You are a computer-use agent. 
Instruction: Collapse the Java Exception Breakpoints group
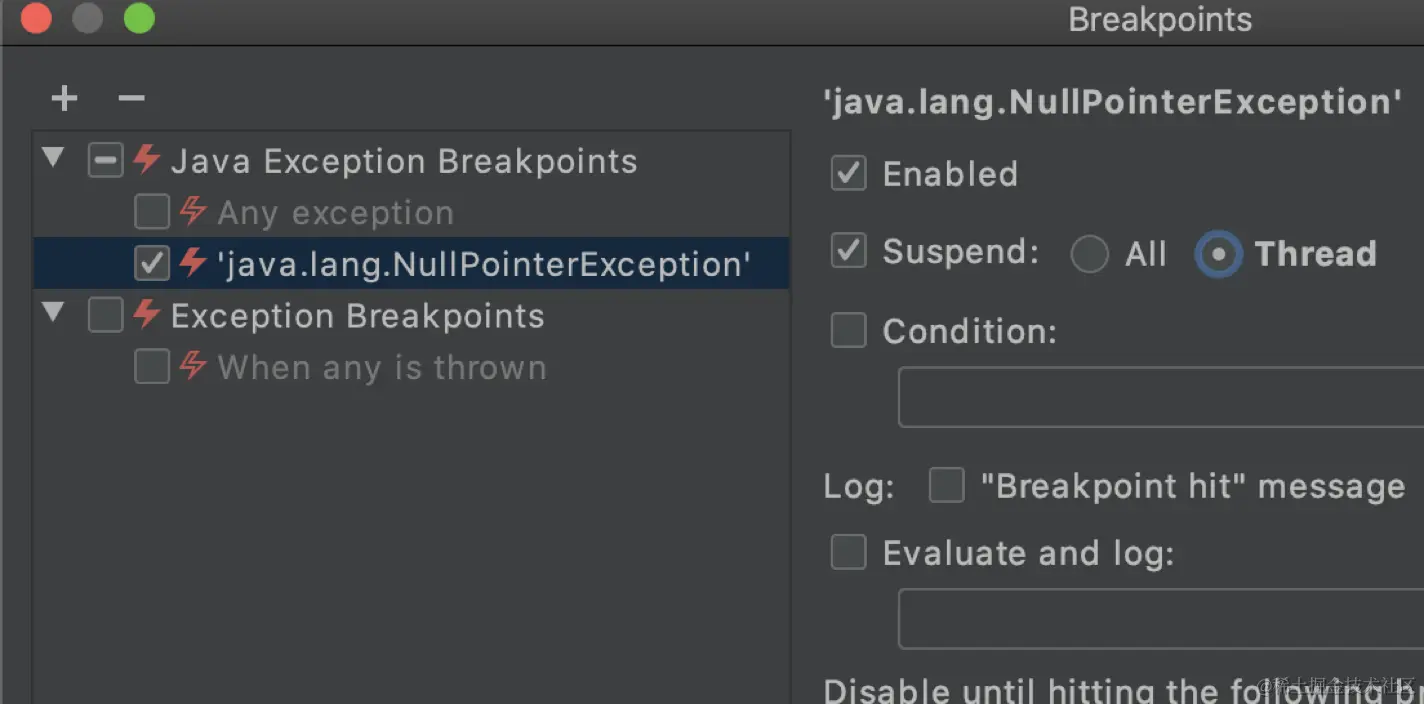click(x=53, y=158)
